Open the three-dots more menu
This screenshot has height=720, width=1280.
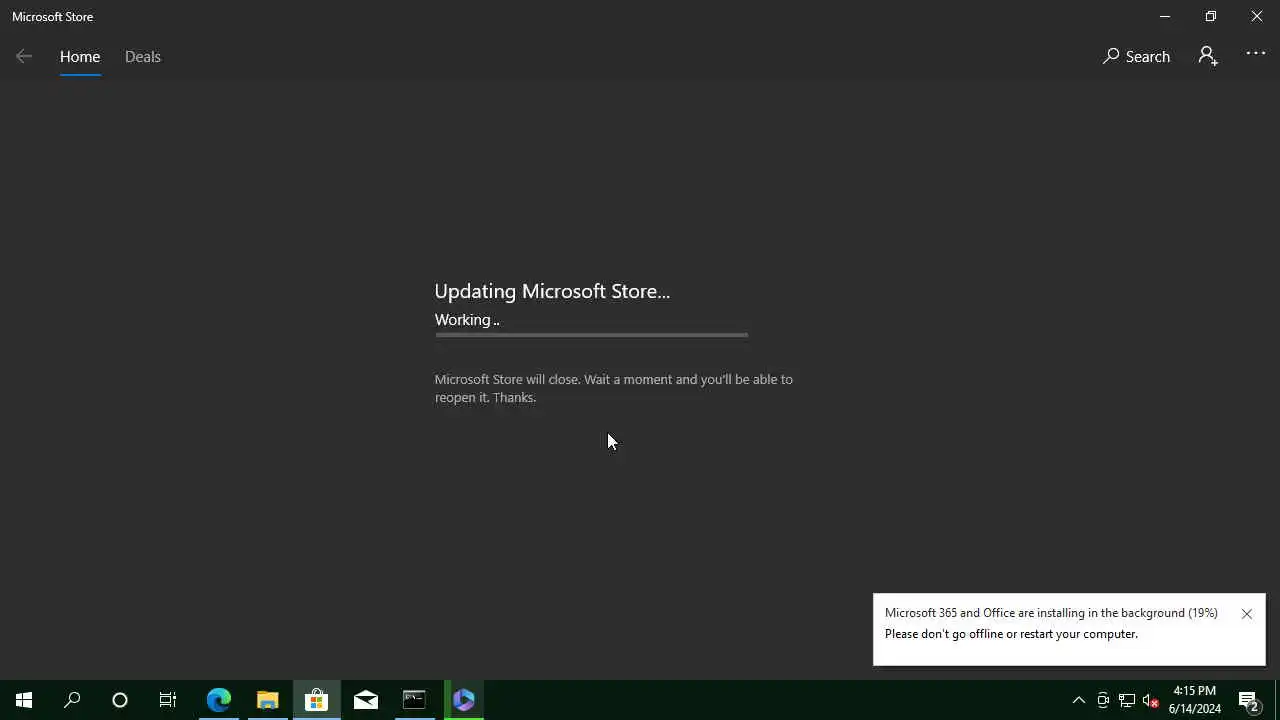click(x=1256, y=54)
